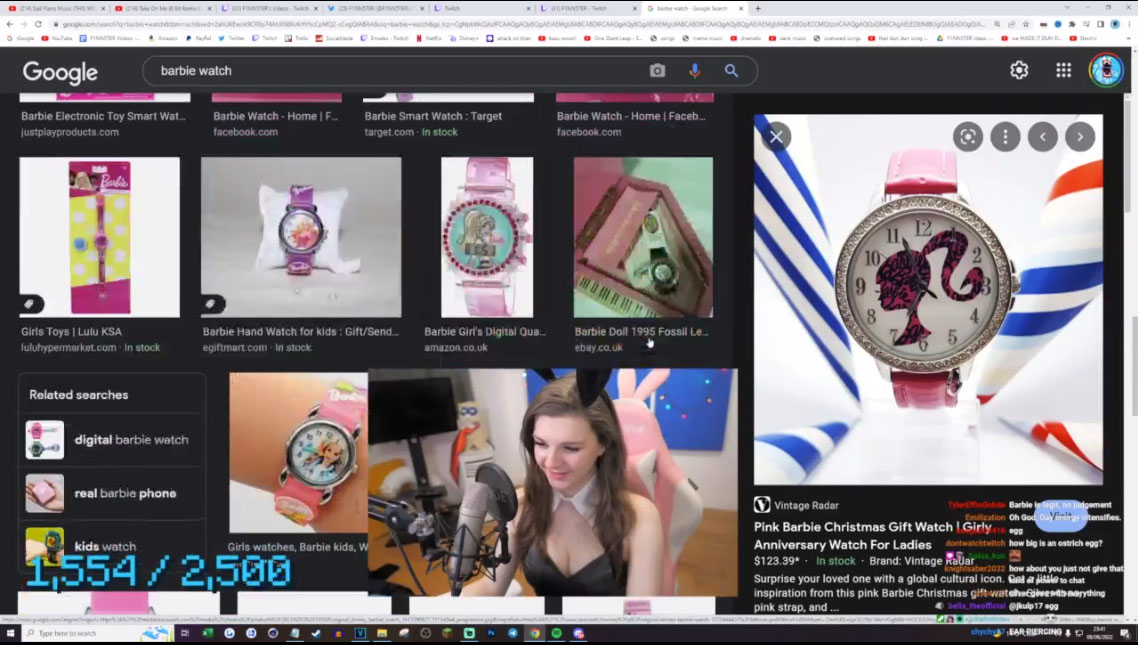This screenshot has height=645, width=1138.
Task: Expand the hidden bookmarks overflow
Action: pyautogui.click(x=1129, y=38)
